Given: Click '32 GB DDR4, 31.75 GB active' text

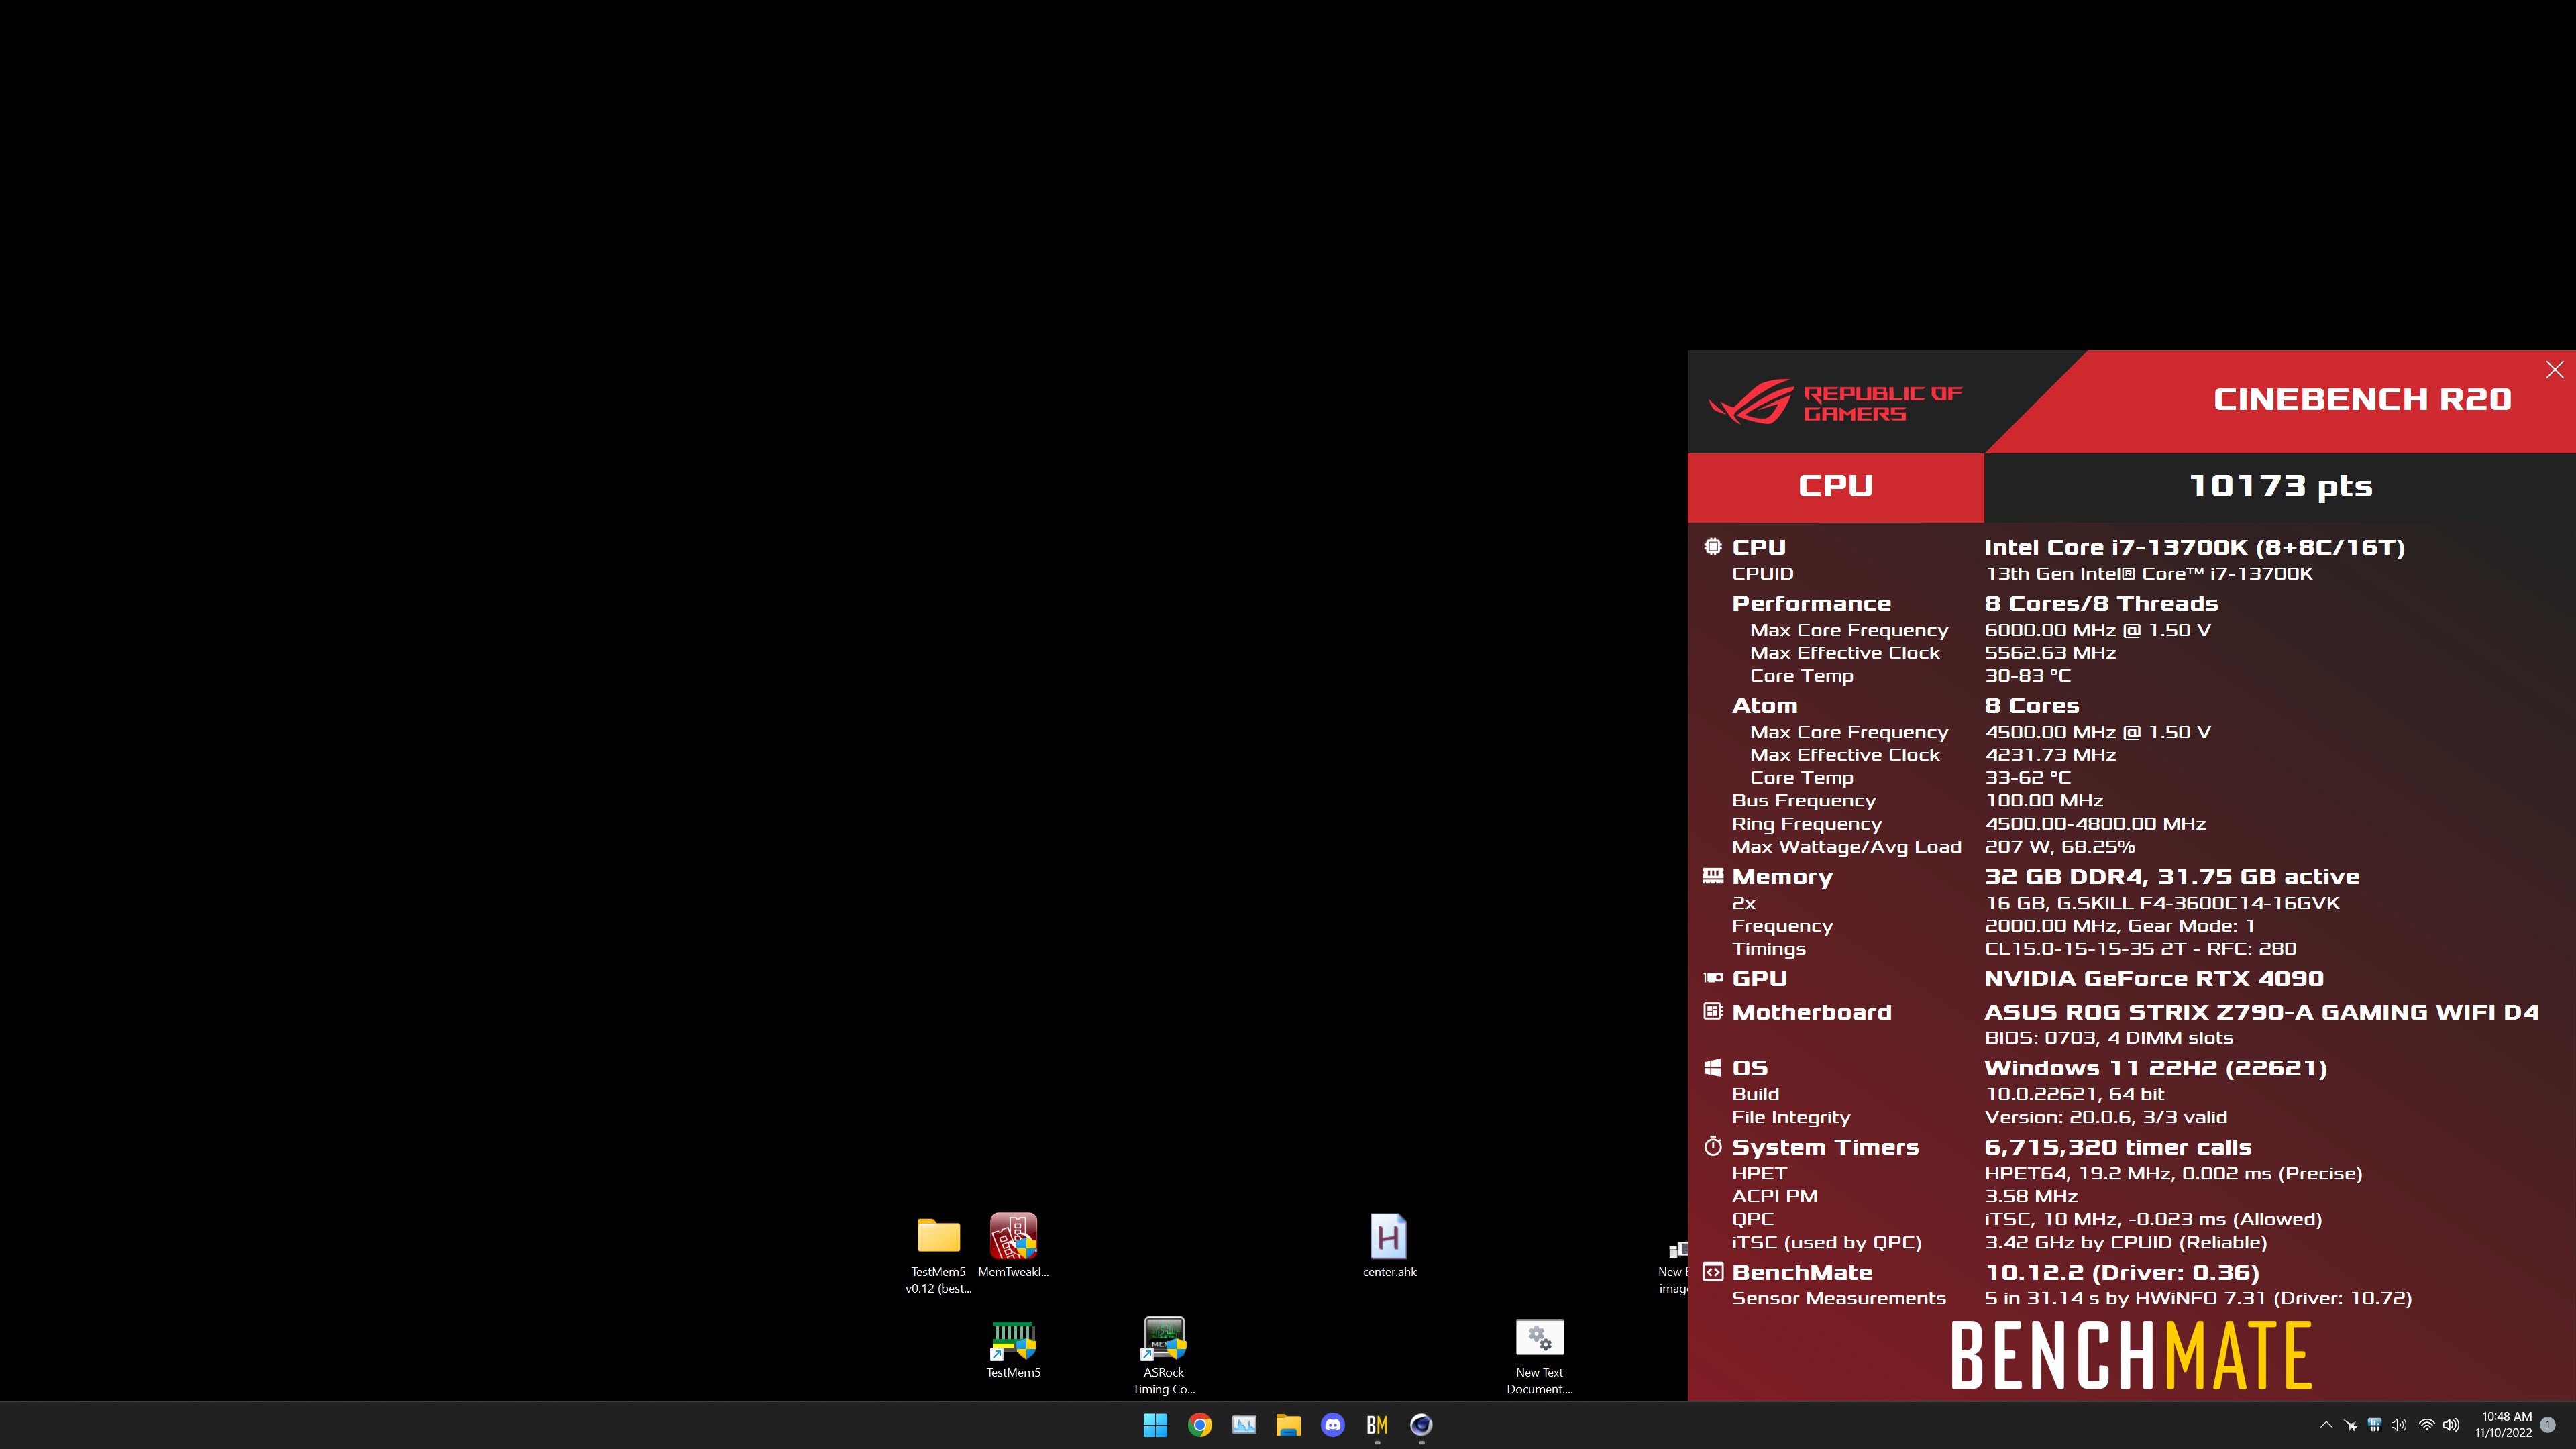Looking at the screenshot, I should point(2172,876).
